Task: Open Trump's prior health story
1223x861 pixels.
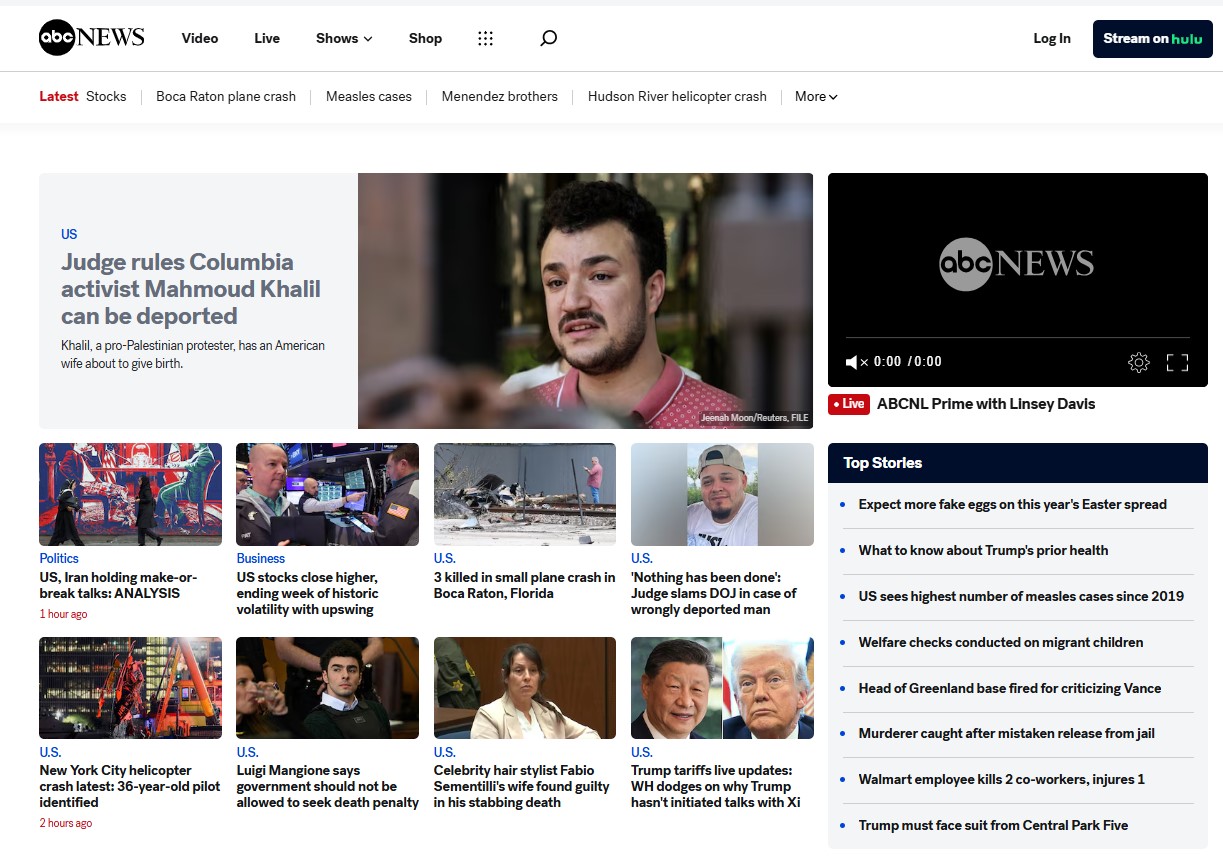Action: click(x=983, y=550)
